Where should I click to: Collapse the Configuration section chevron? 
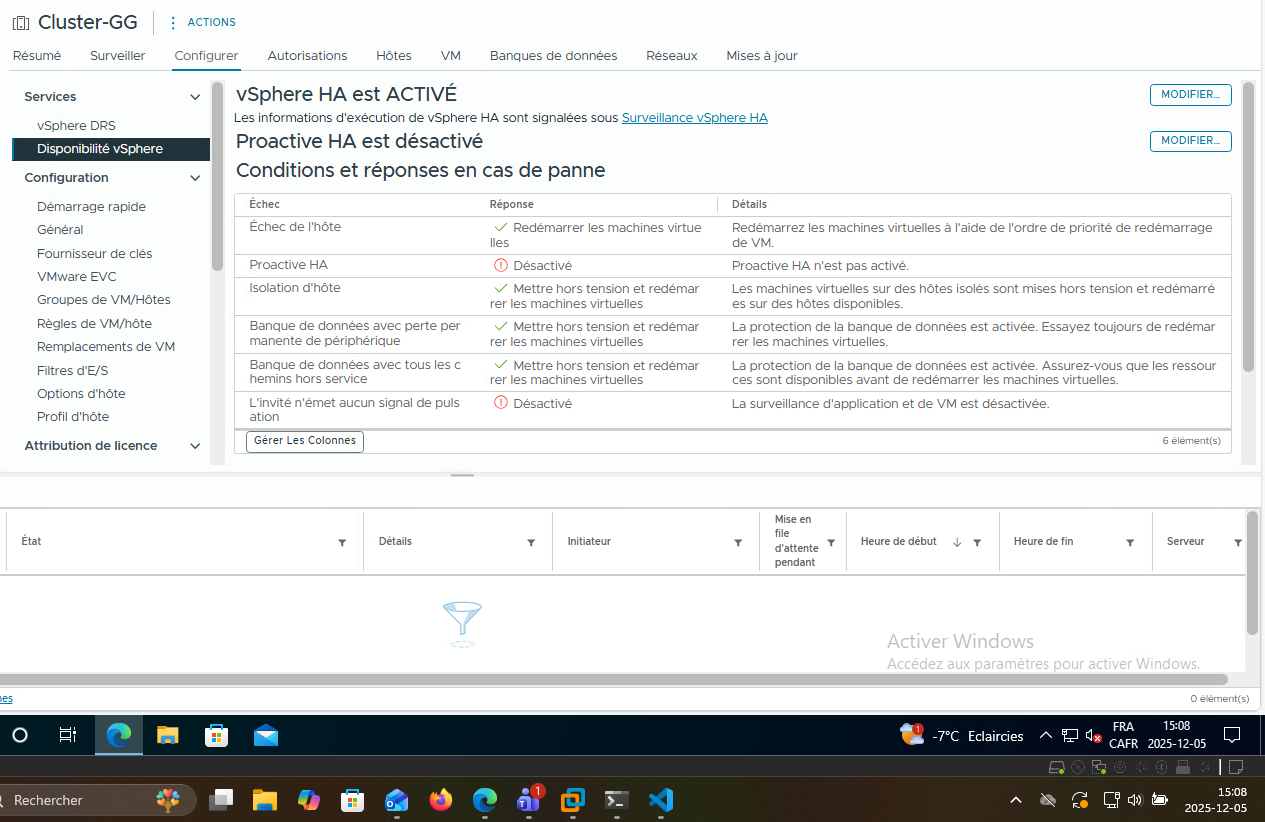click(x=195, y=178)
